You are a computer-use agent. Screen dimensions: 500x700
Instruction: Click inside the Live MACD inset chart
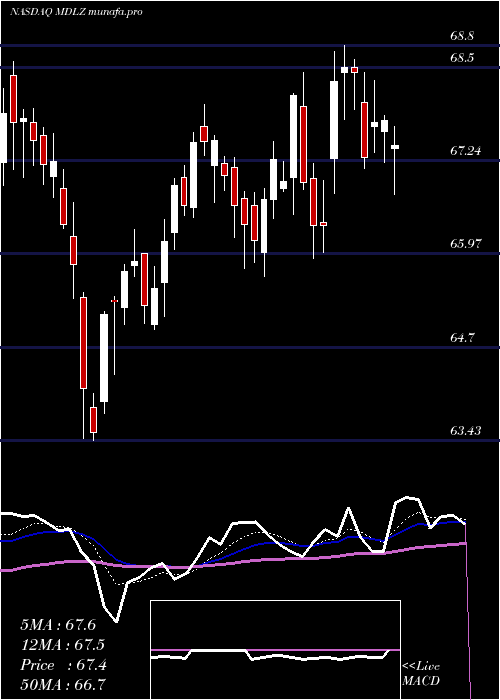pos(275,650)
